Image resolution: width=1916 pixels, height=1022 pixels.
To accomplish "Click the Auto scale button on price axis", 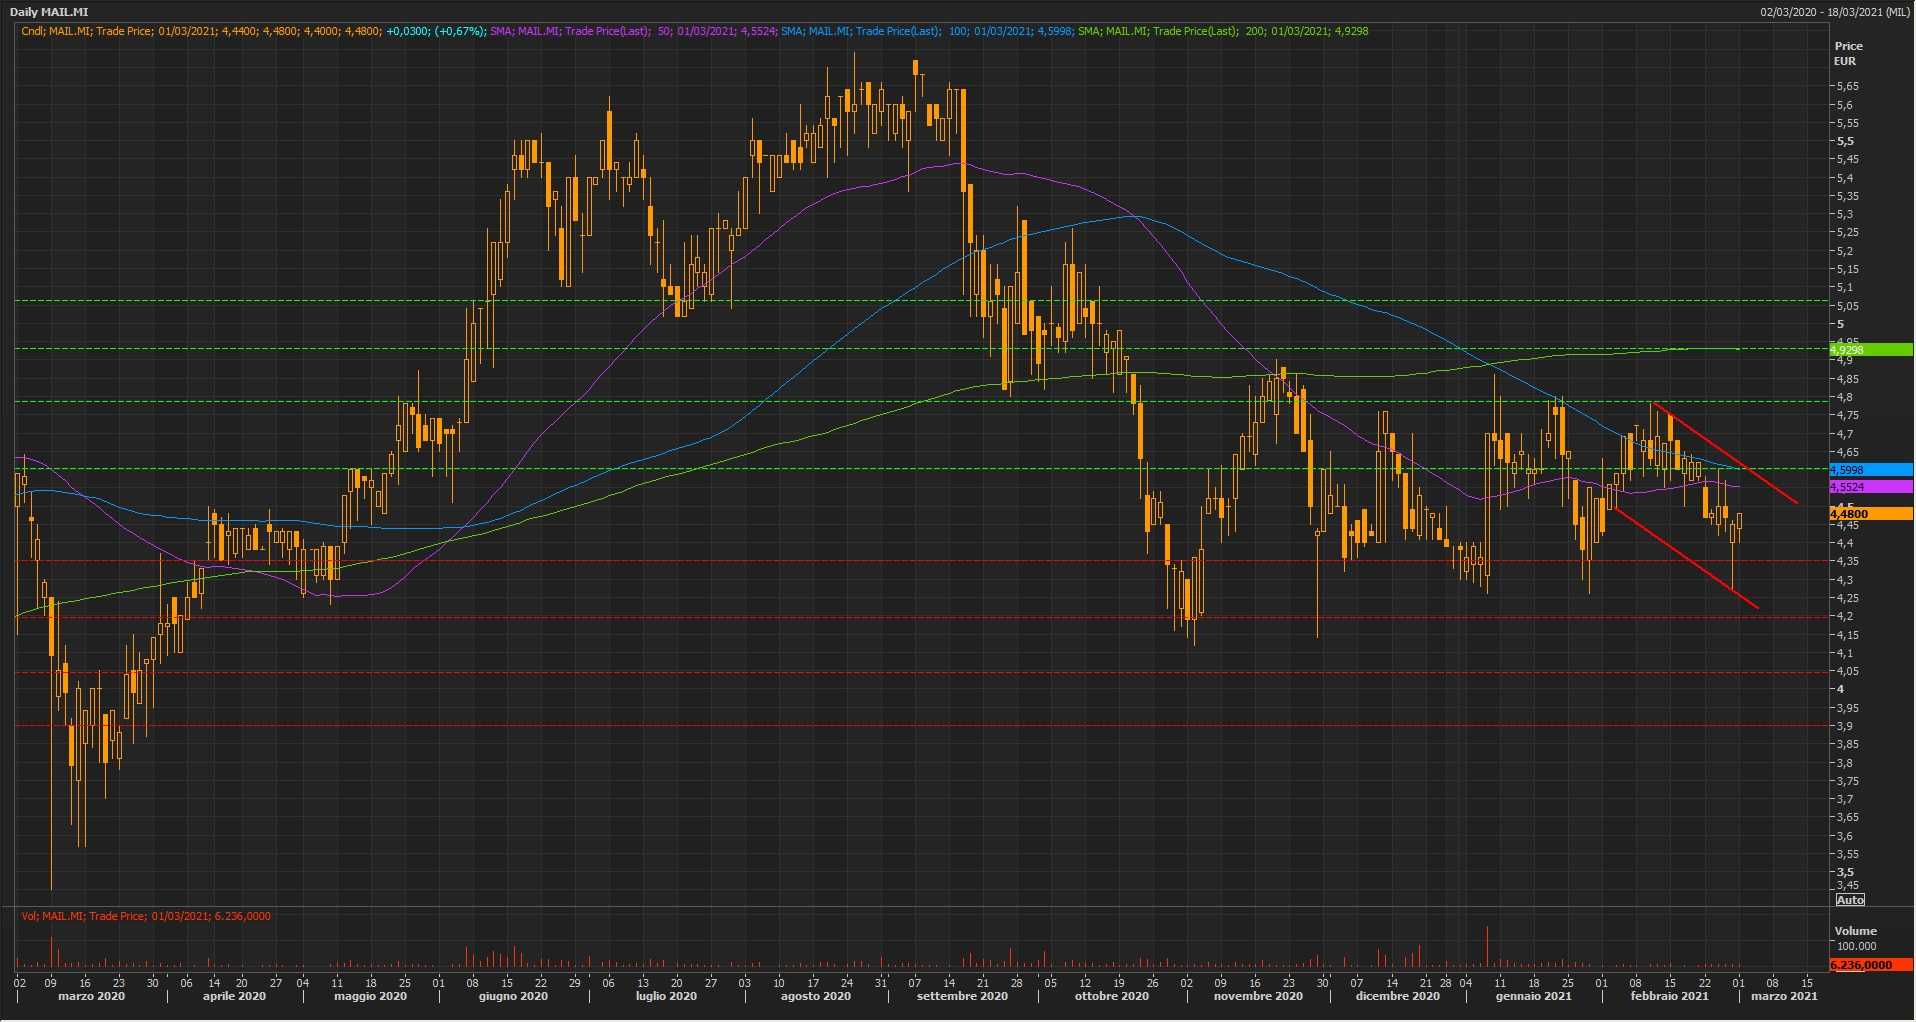I will click(1850, 900).
